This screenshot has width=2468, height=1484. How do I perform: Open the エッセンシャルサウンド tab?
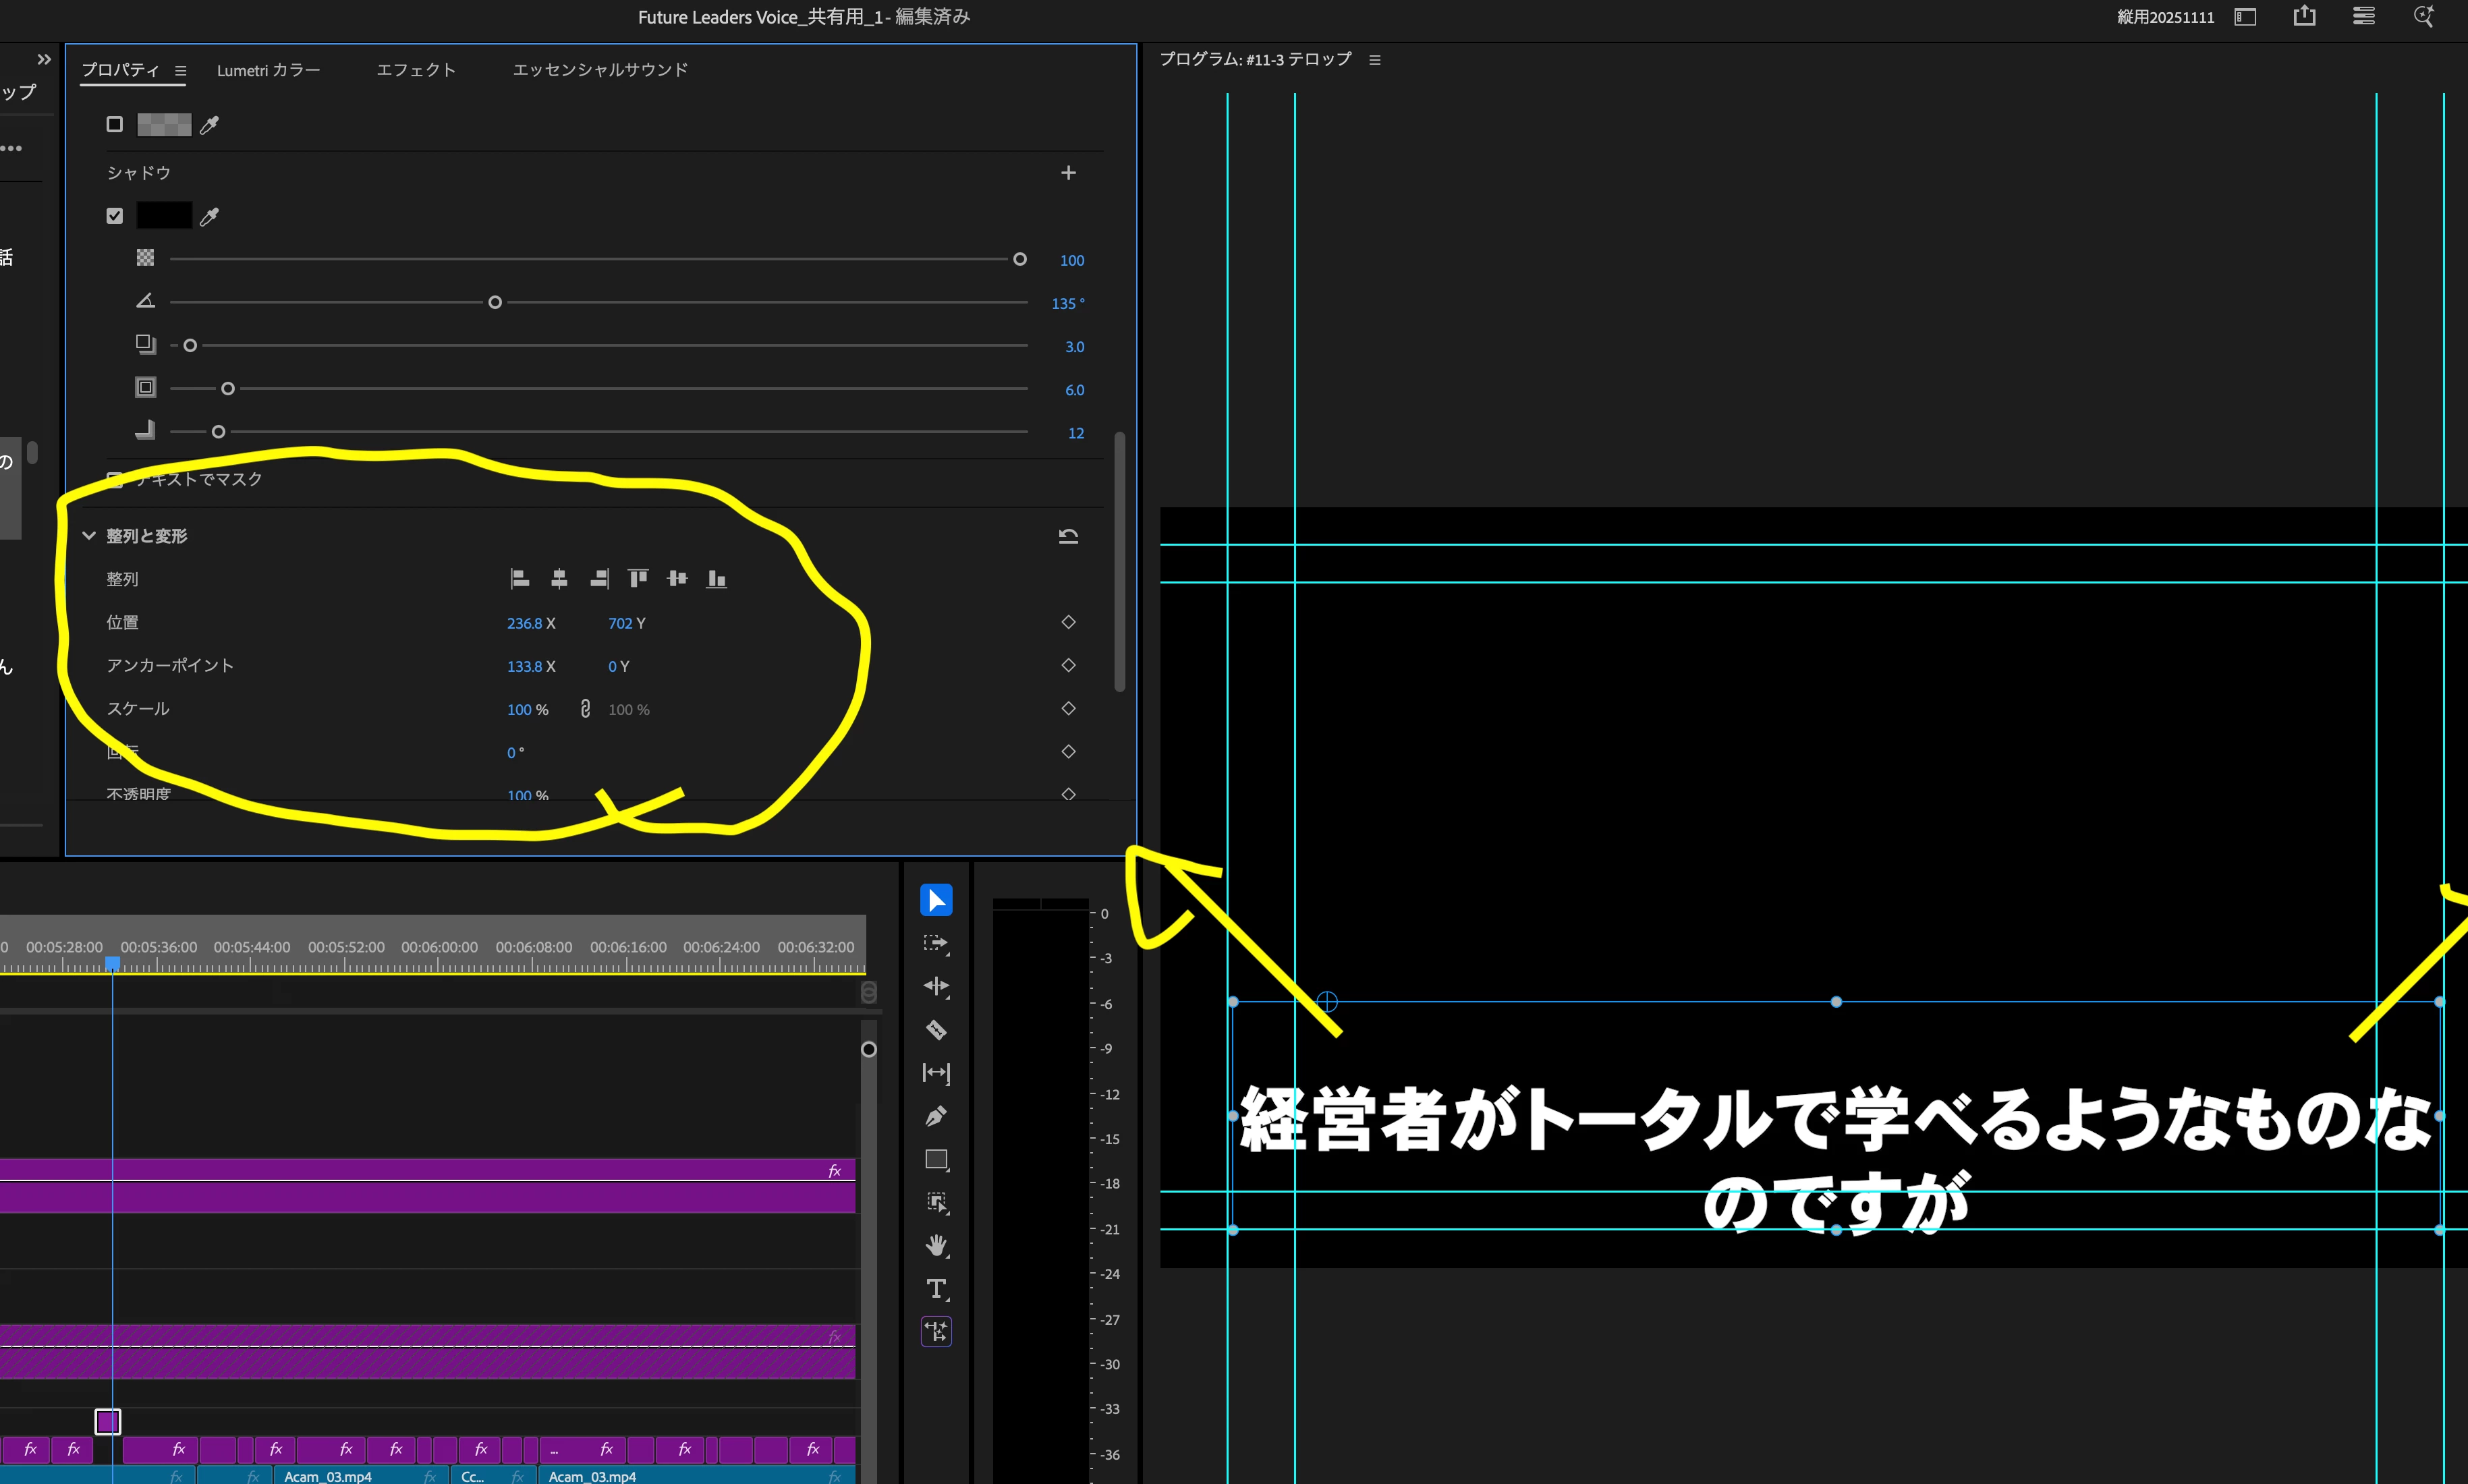600,70
